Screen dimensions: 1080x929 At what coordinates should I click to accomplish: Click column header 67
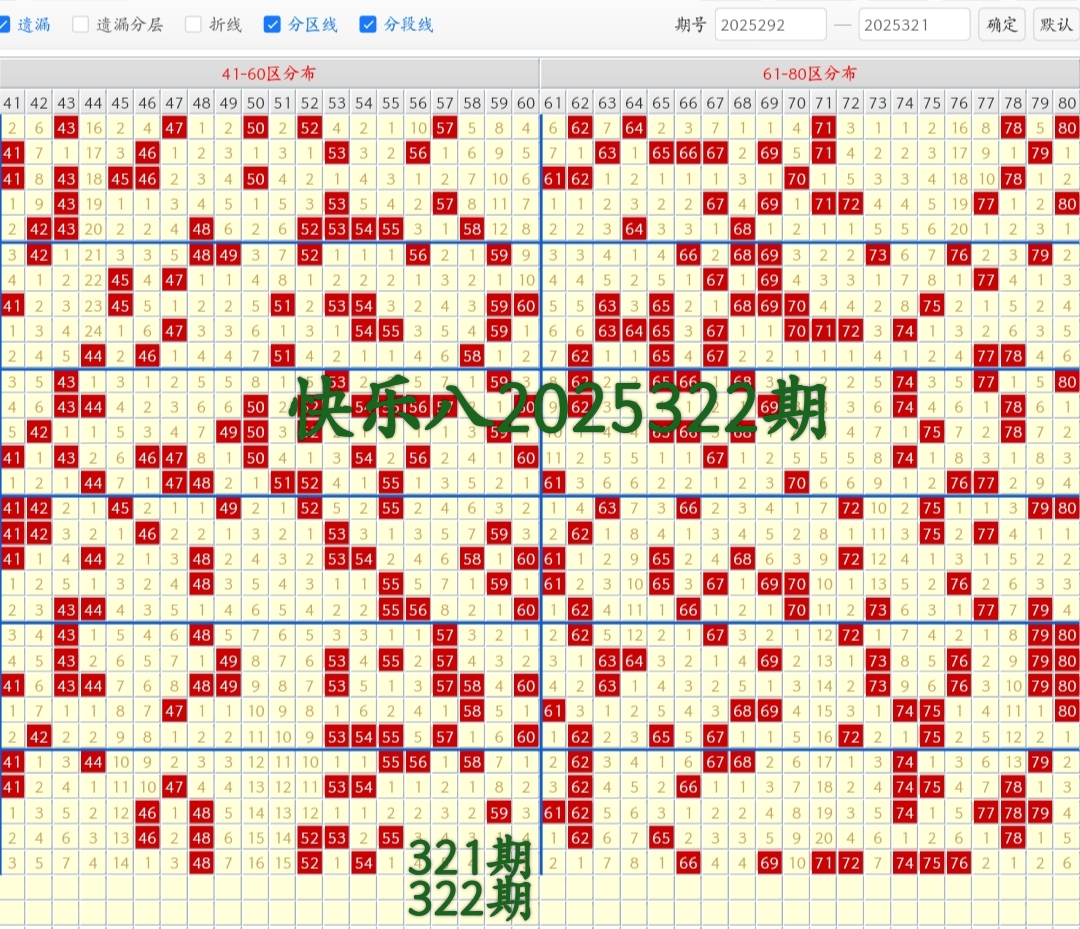click(716, 103)
